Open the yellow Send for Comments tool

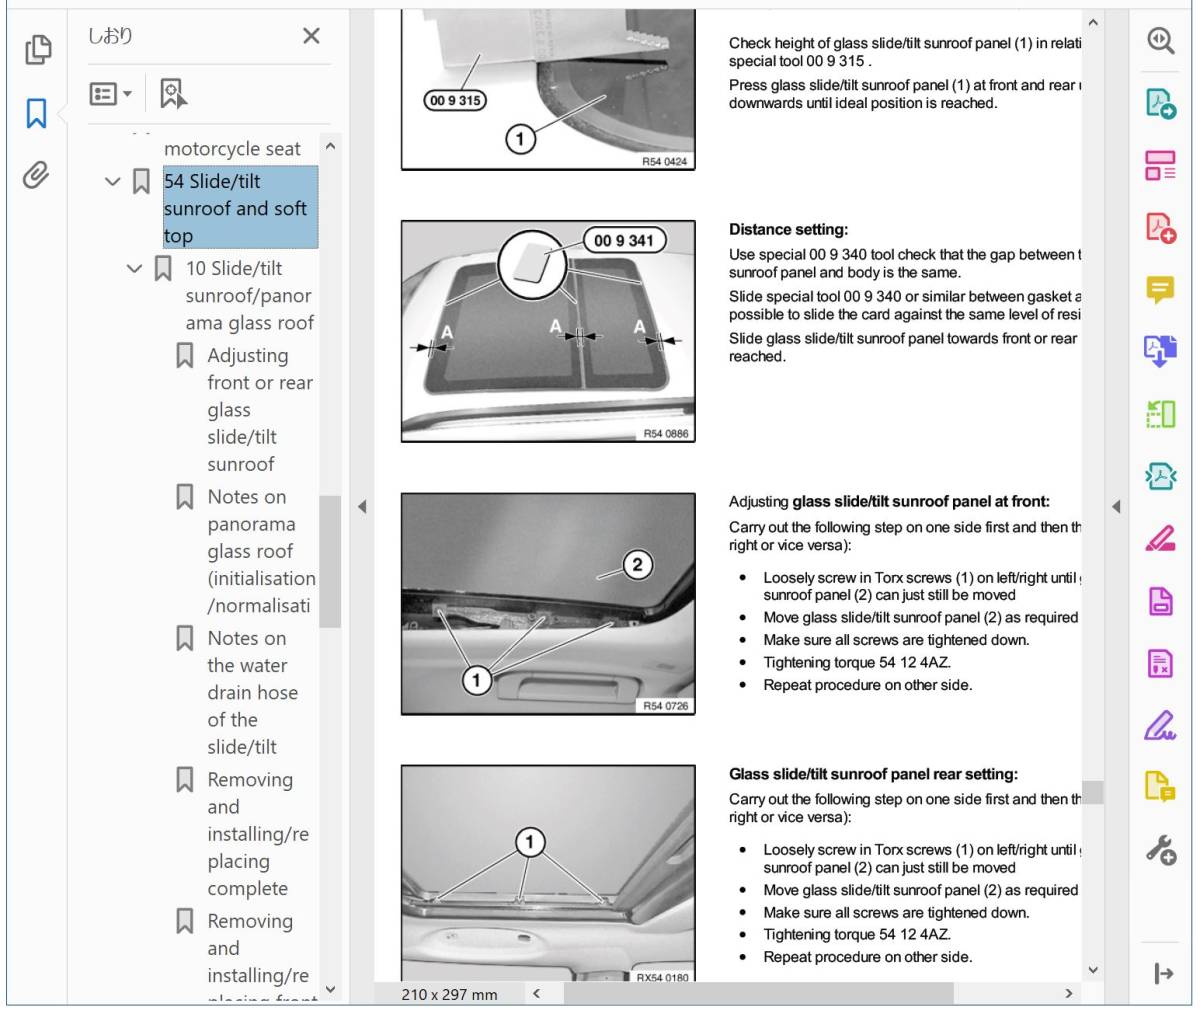(x=1160, y=788)
